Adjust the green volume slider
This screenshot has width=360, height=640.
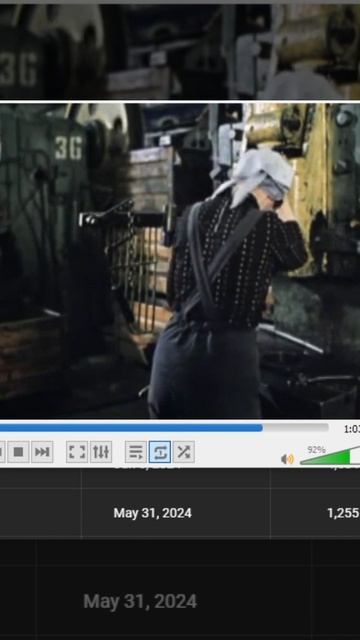330,456
